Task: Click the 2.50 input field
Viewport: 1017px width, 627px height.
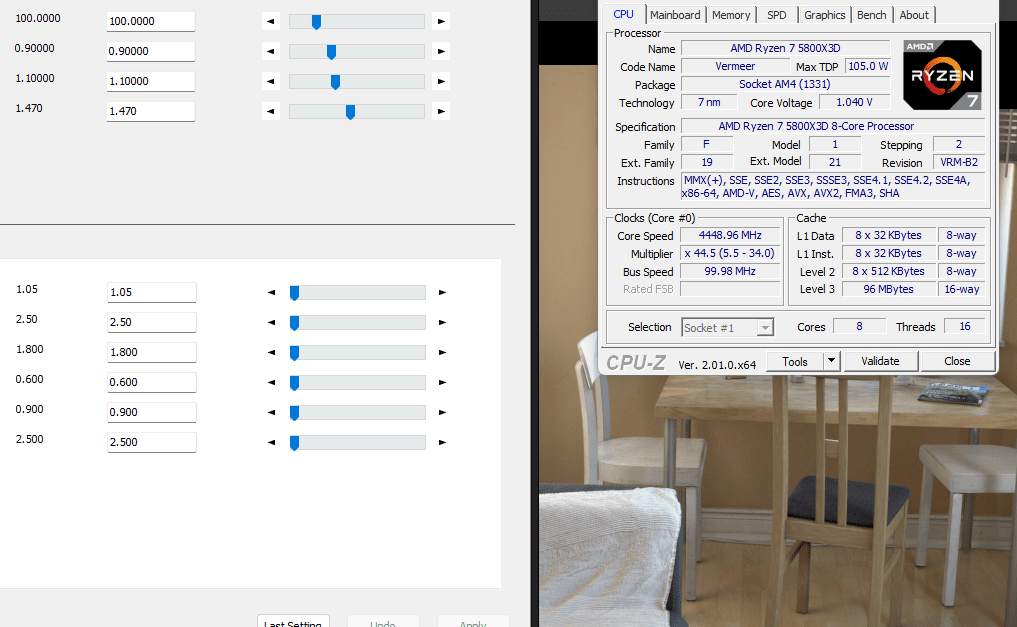Action: pos(151,322)
